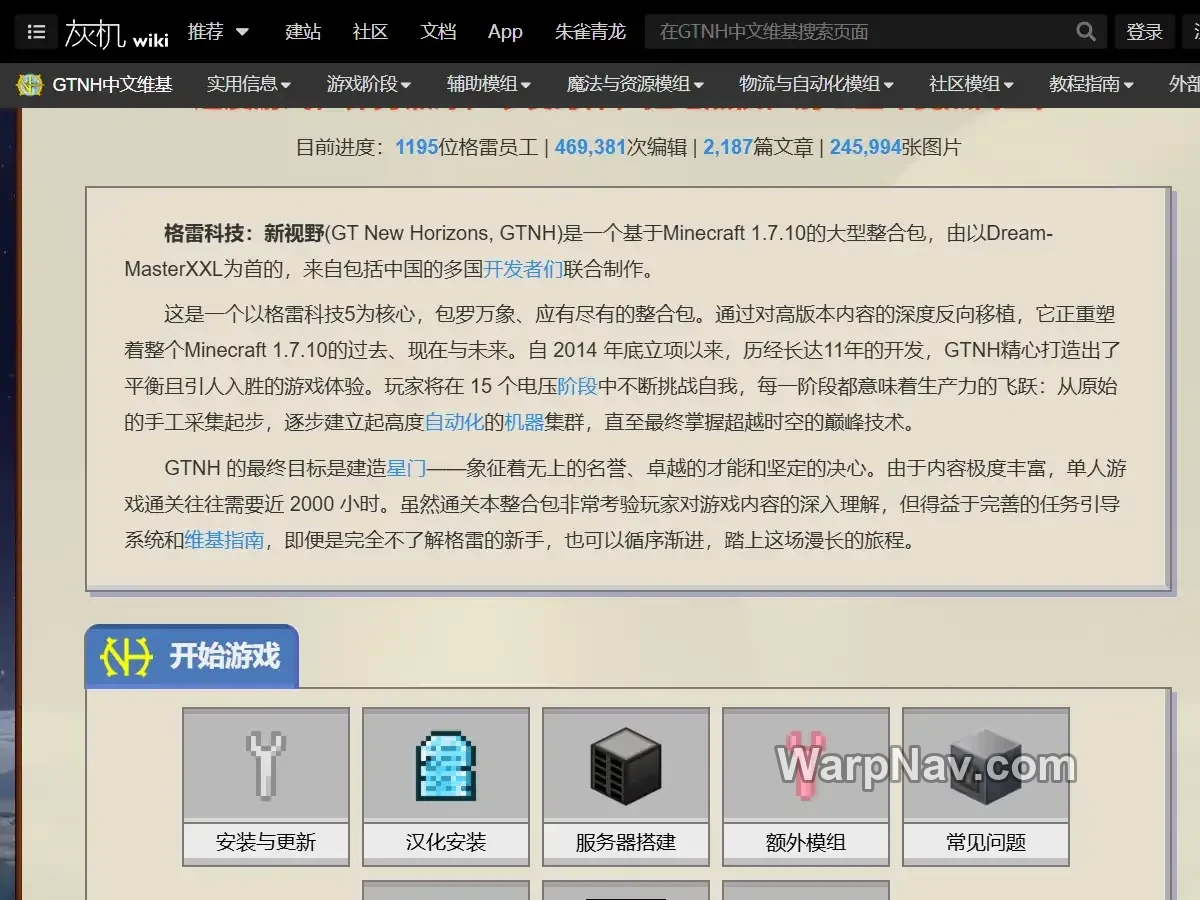Image resolution: width=1200 pixels, height=900 pixels.
Task: Click the 469,381 edits count link
Action: point(590,147)
